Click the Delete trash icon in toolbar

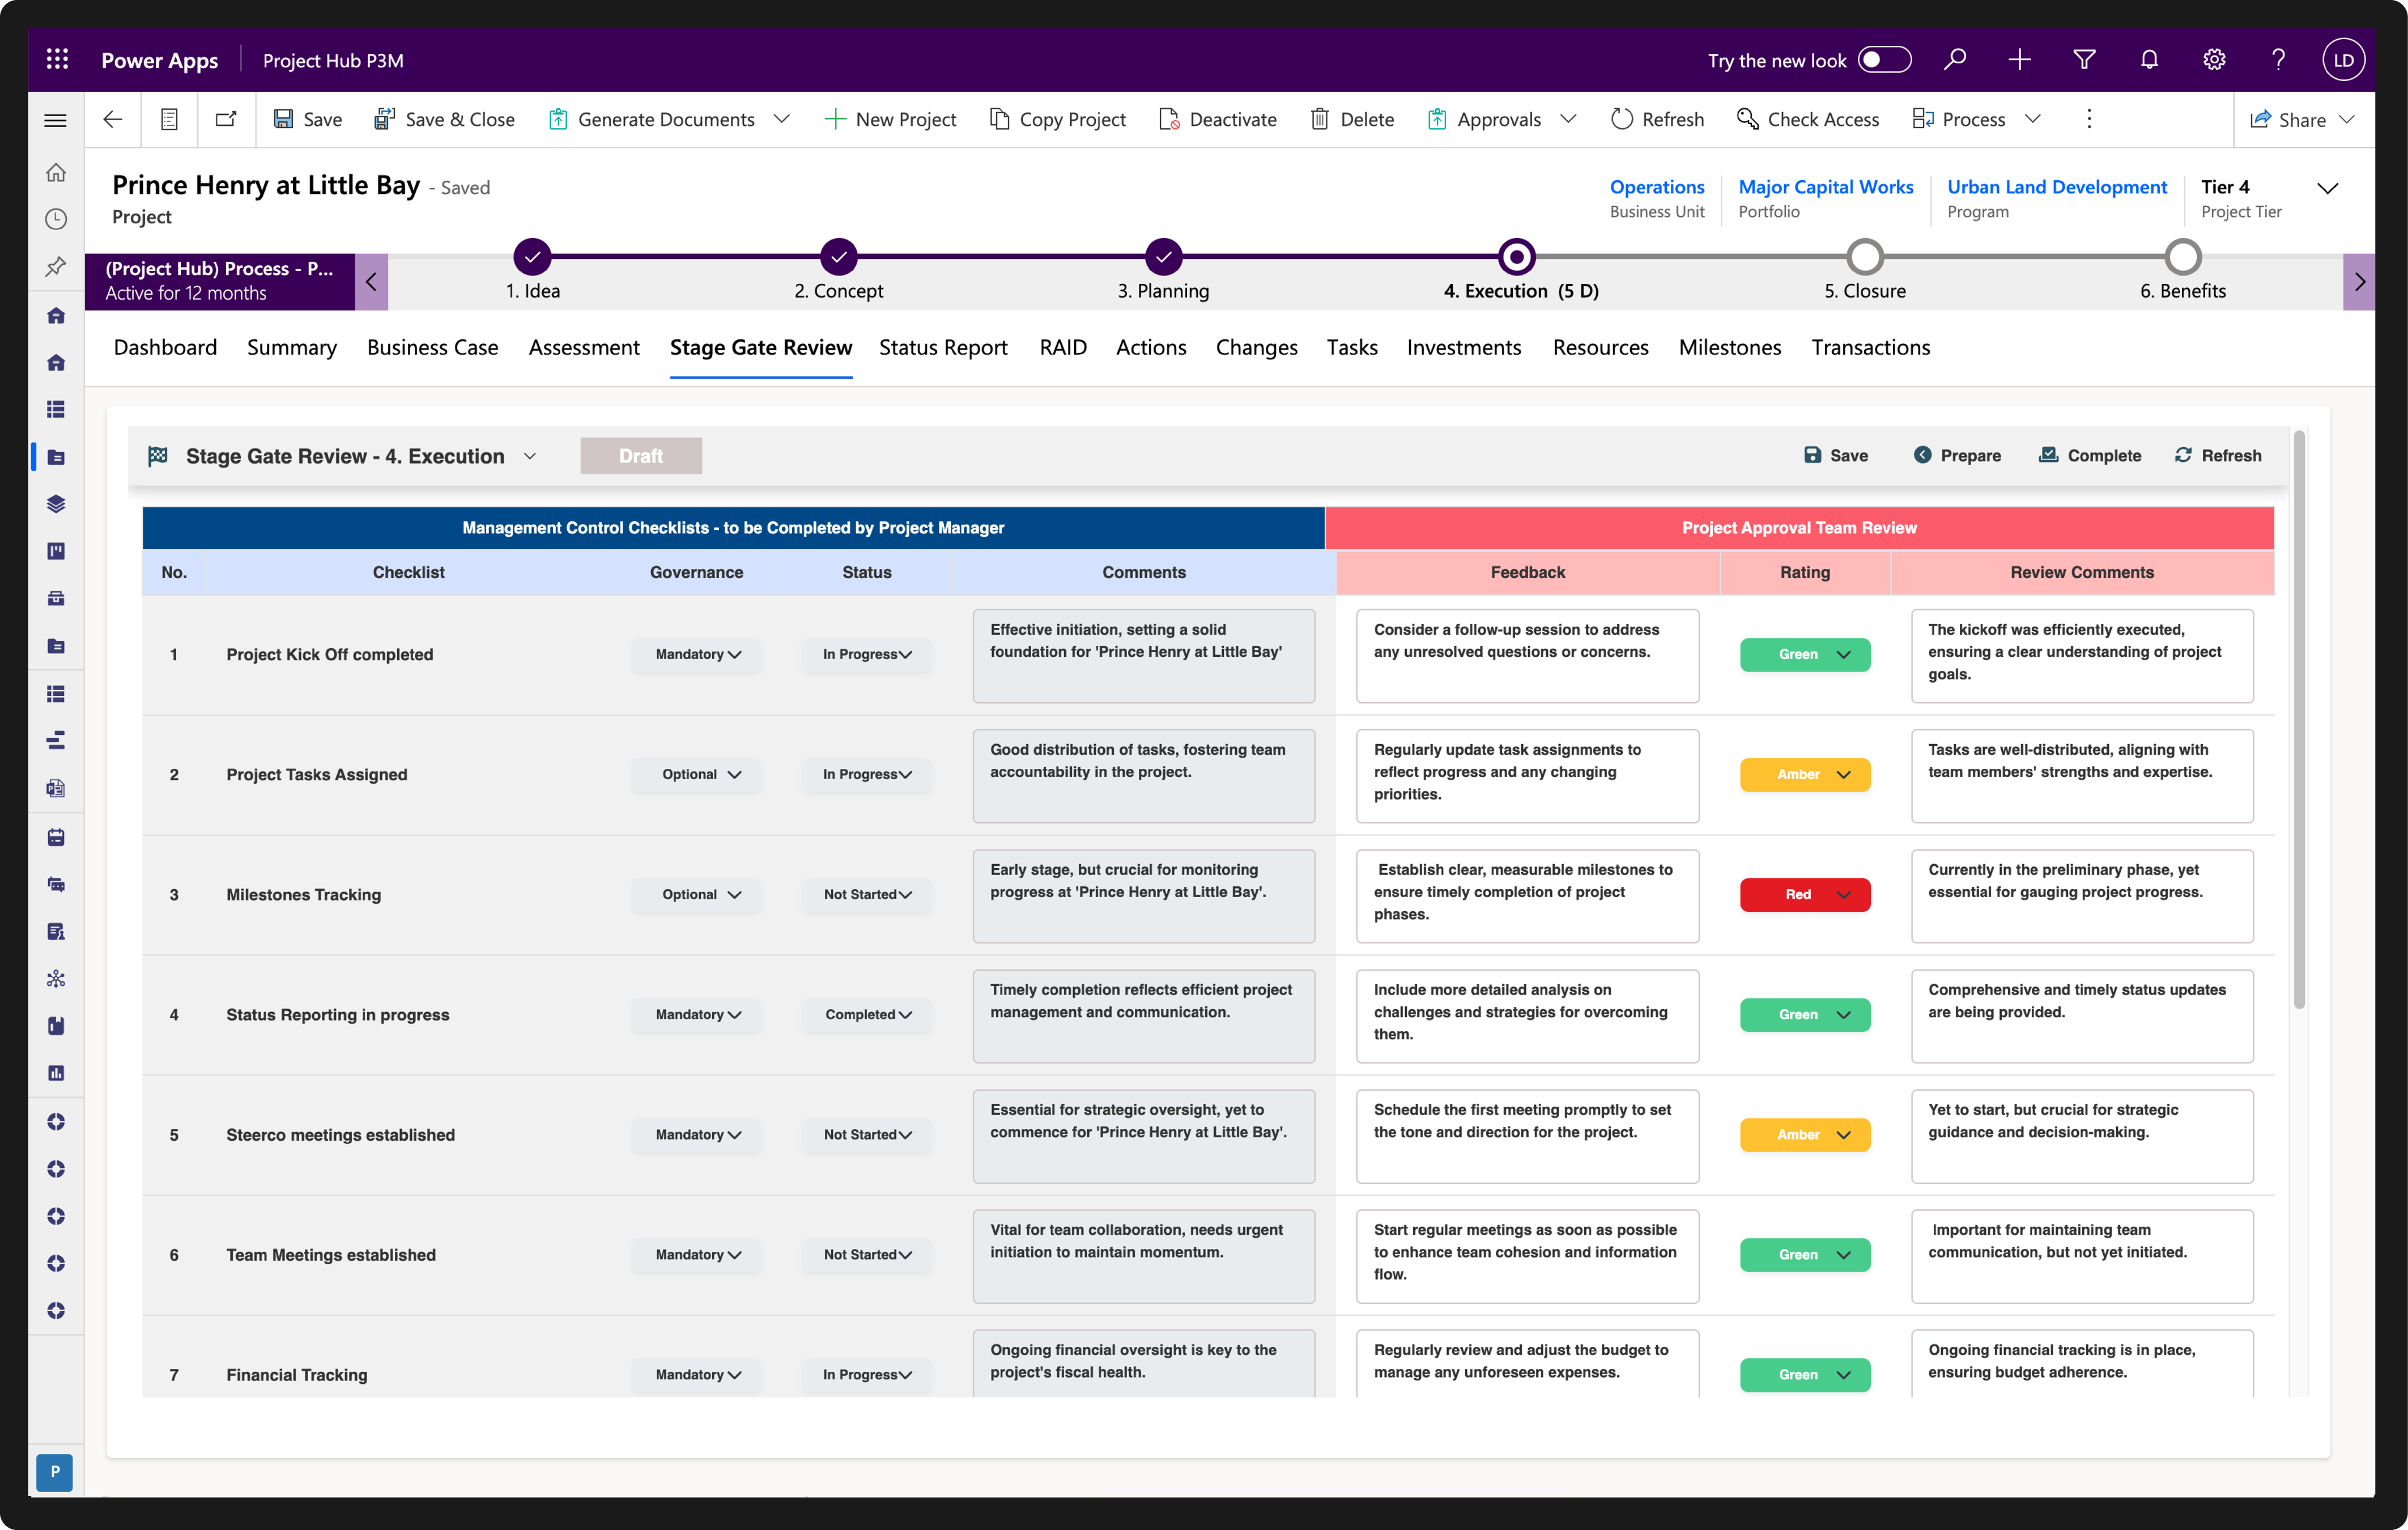pyautogui.click(x=1320, y=119)
